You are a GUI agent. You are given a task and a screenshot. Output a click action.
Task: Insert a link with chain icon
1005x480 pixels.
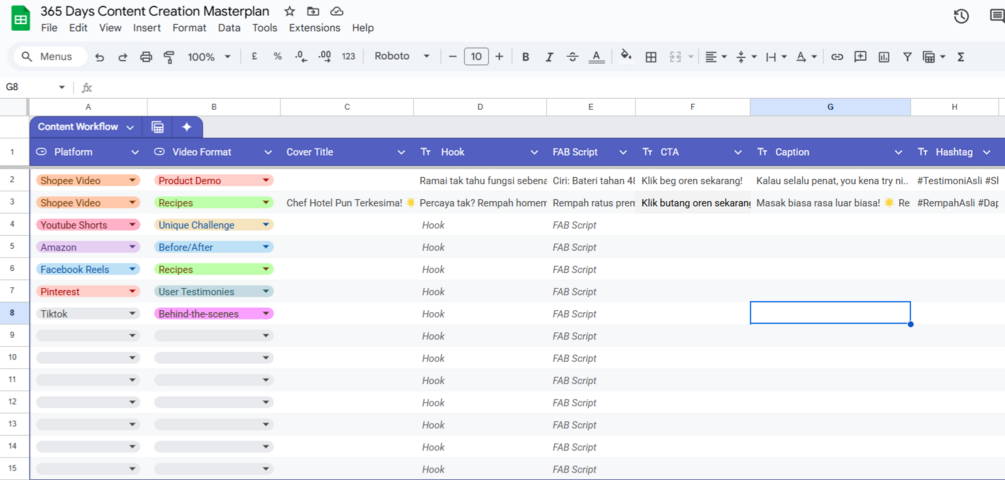(836, 57)
